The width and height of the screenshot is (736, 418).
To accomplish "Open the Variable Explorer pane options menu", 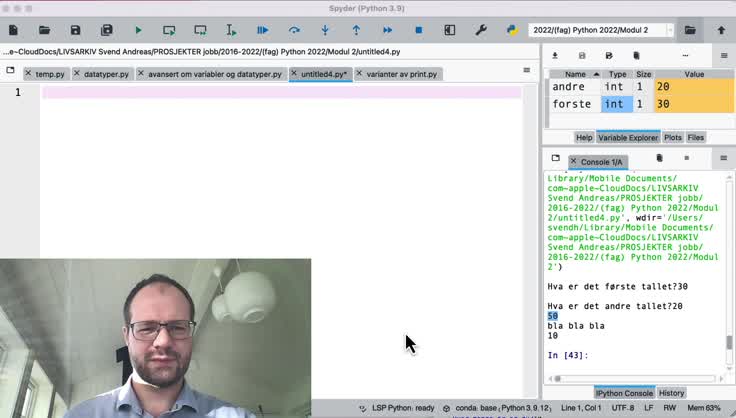I will click(x=723, y=56).
